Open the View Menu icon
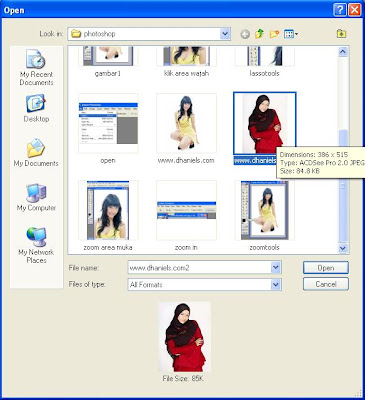The width and height of the screenshot is (365, 400). pos(291,34)
